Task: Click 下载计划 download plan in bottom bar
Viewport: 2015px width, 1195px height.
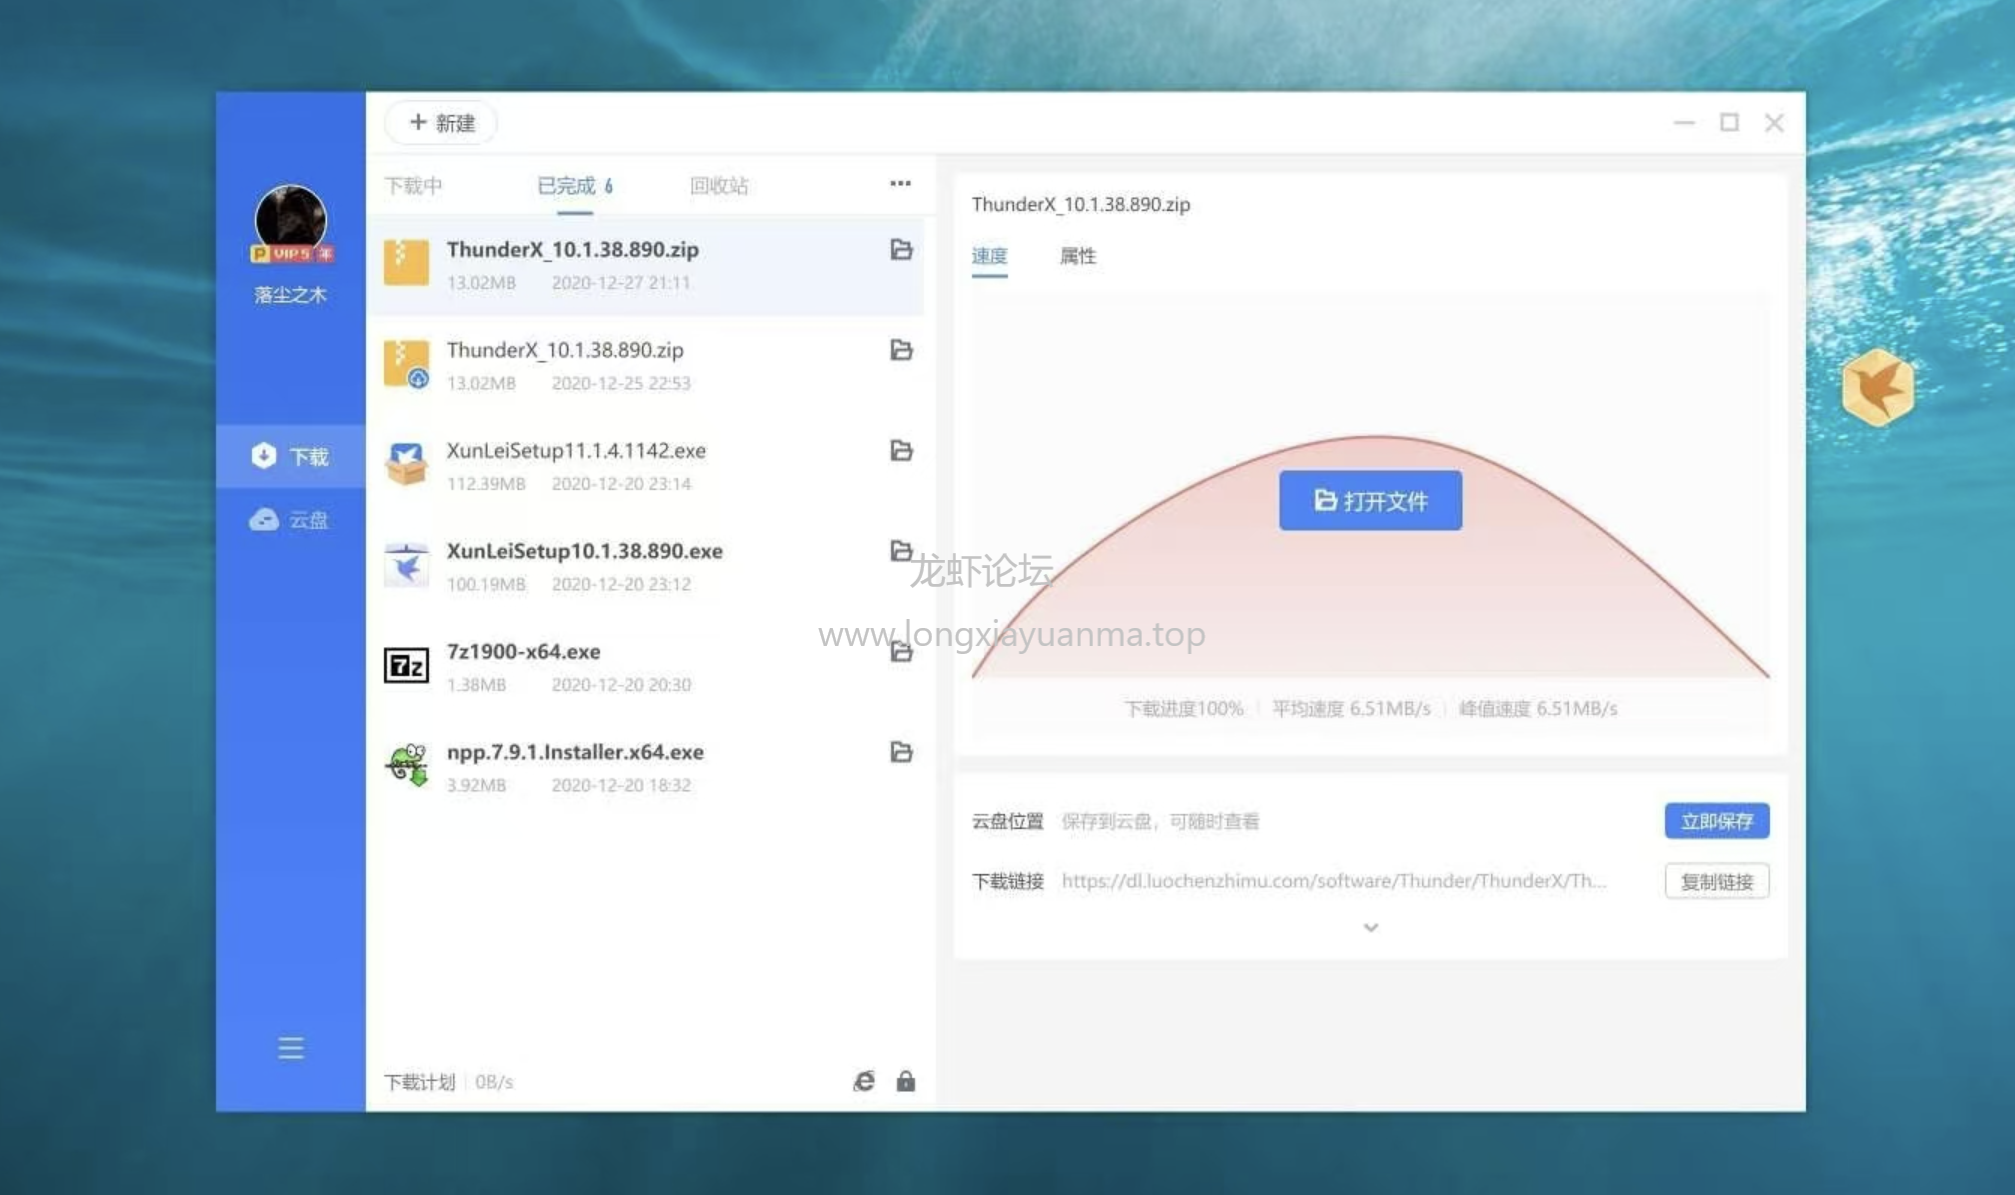Action: pos(419,1081)
